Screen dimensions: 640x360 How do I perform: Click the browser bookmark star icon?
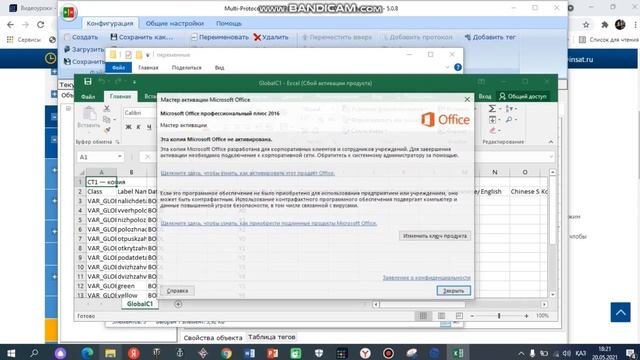[x=586, y=25]
